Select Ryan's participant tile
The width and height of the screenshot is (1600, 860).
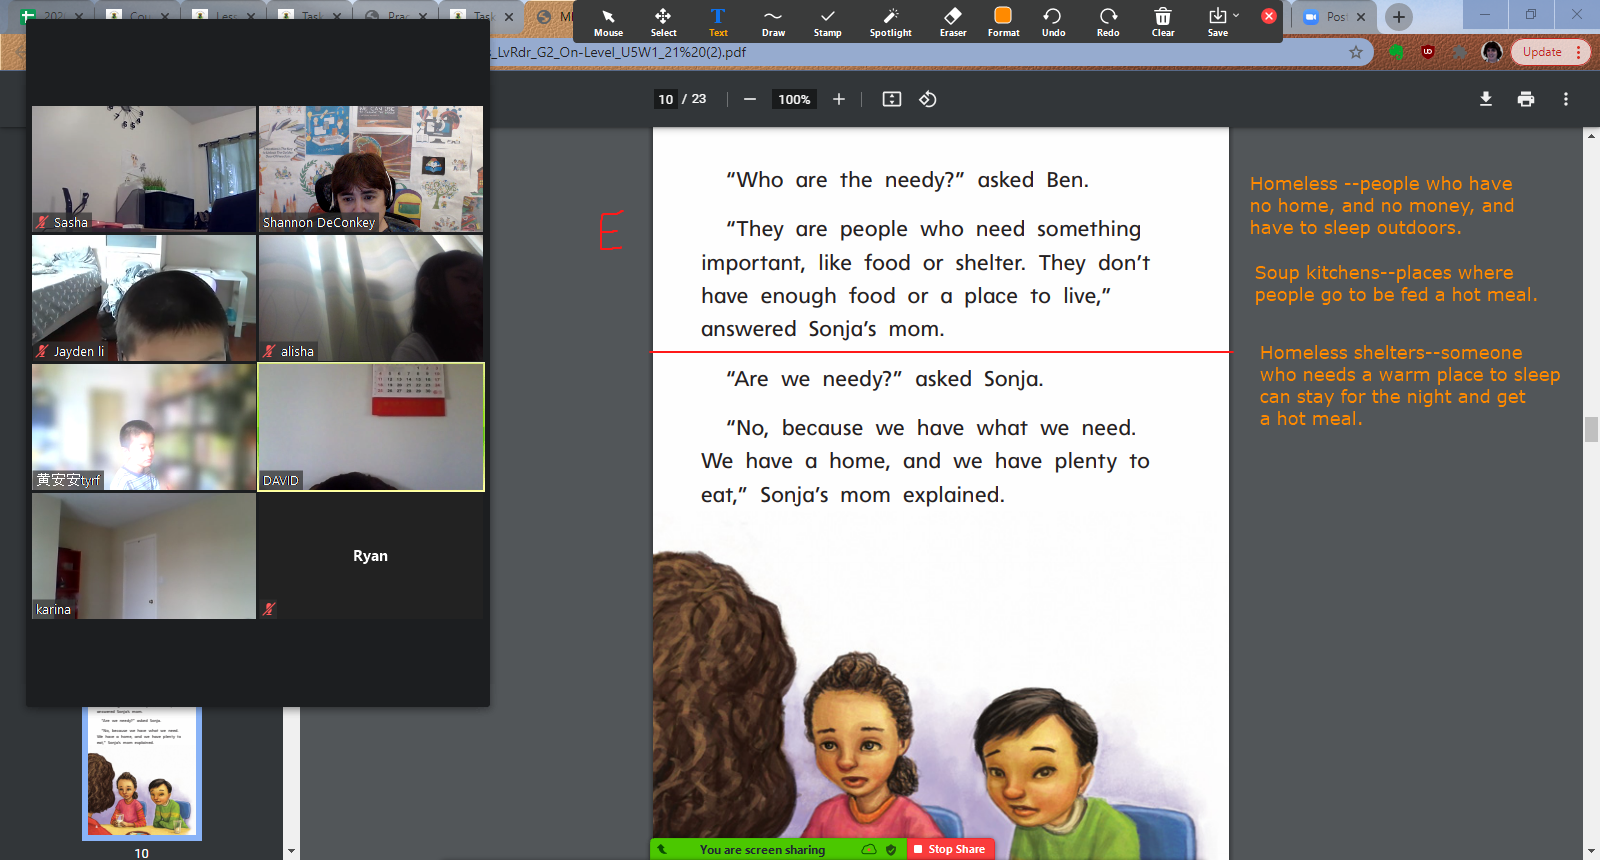(x=371, y=556)
